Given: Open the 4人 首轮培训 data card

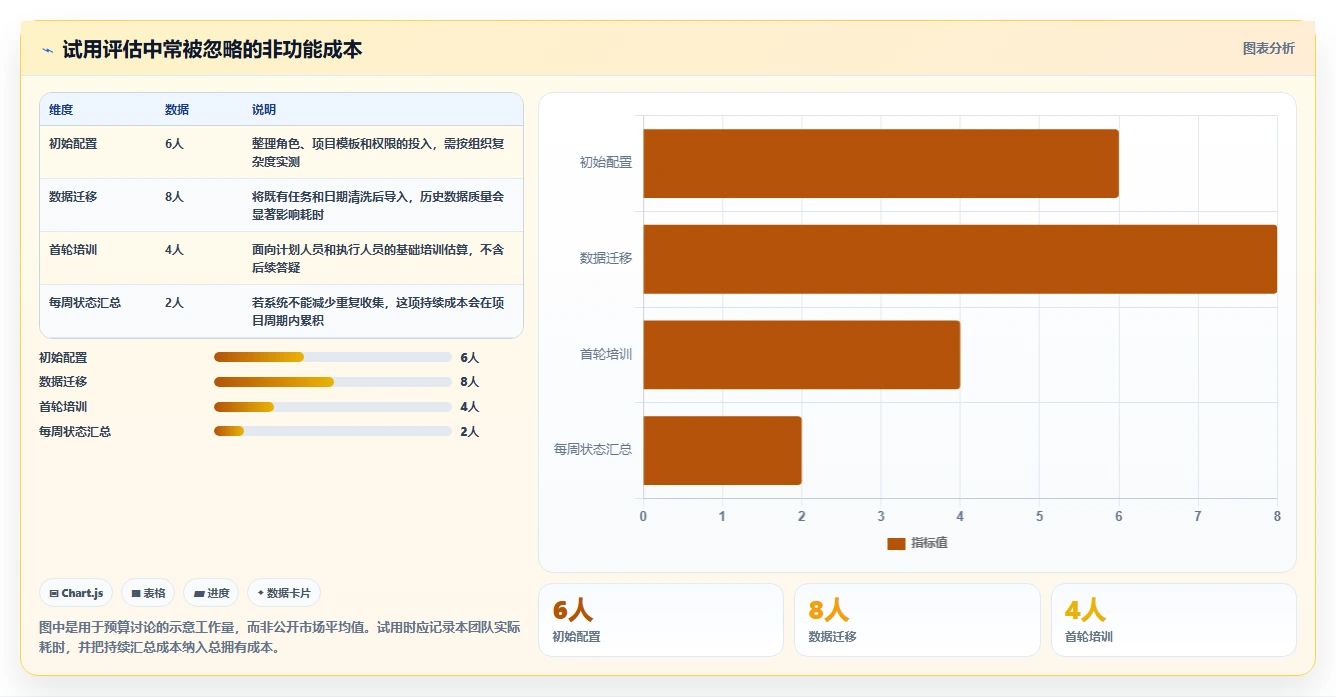Looking at the screenshot, I should tap(1173, 620).
